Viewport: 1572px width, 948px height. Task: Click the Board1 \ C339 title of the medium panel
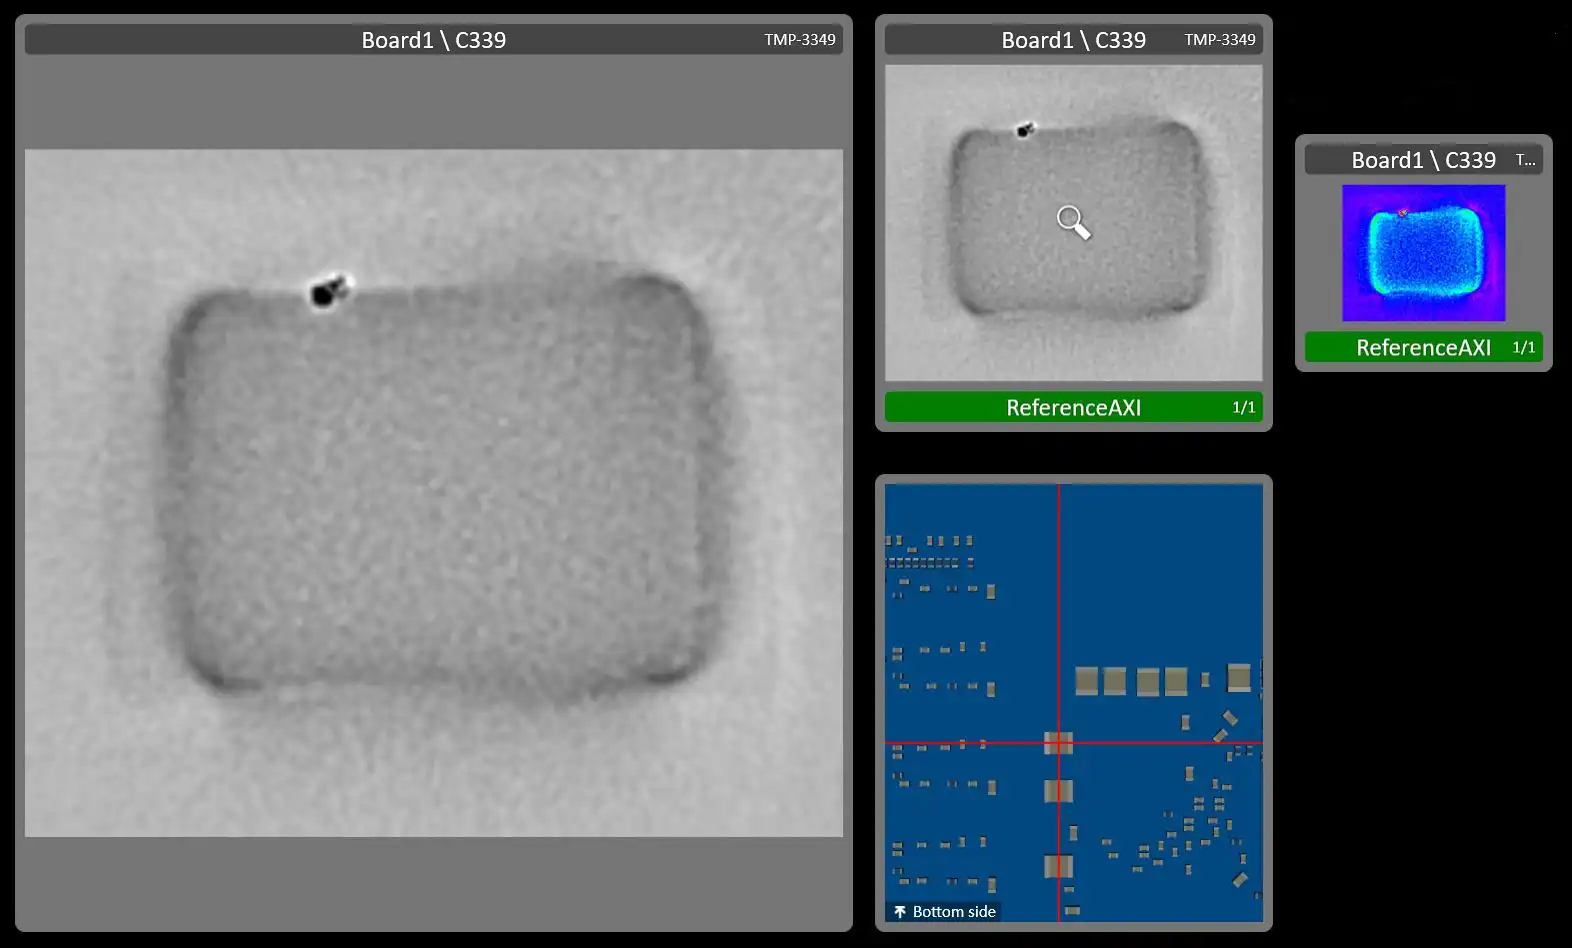tap(1074, 40)
